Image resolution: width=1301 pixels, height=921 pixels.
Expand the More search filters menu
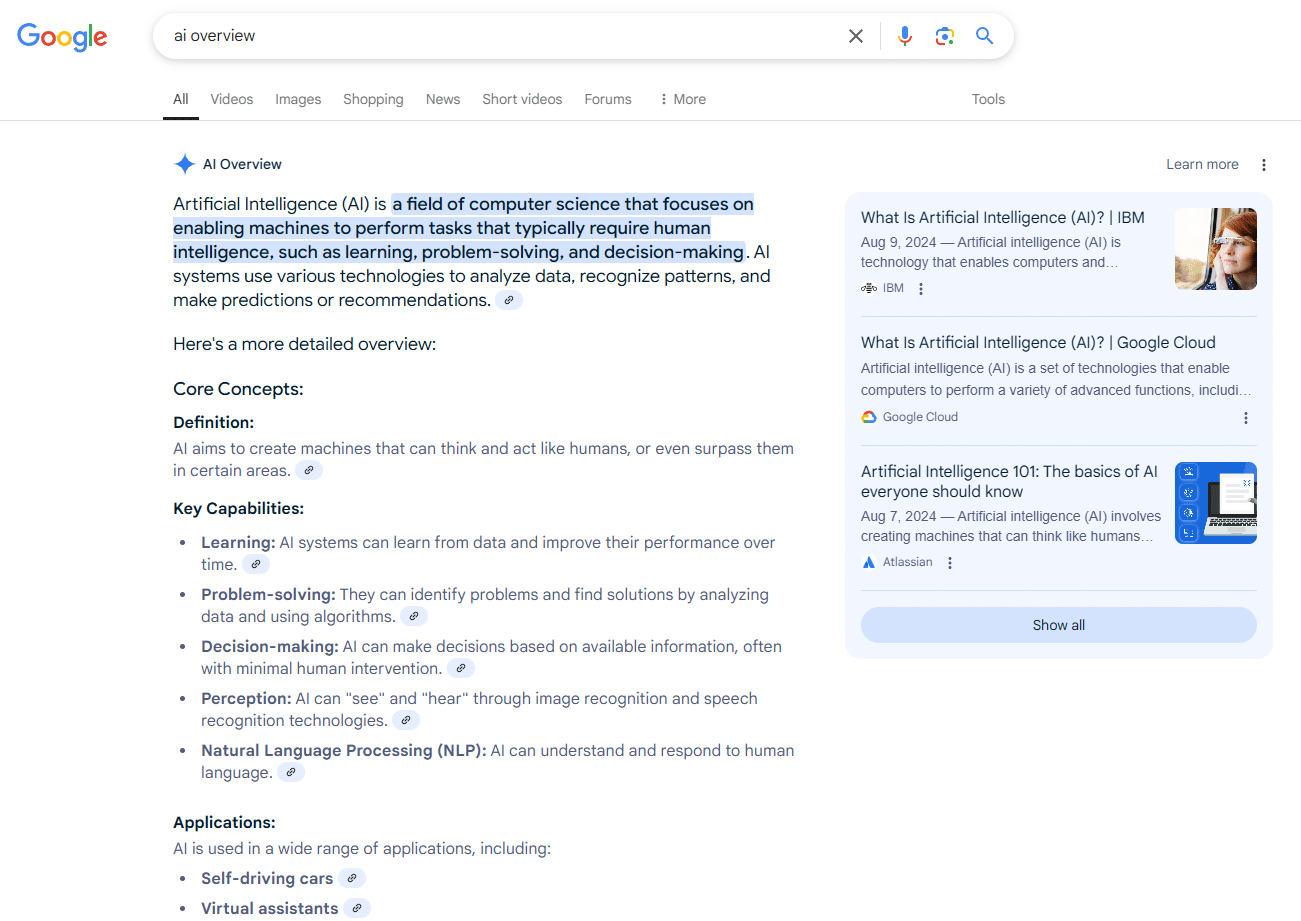click(x=682, y=99)
